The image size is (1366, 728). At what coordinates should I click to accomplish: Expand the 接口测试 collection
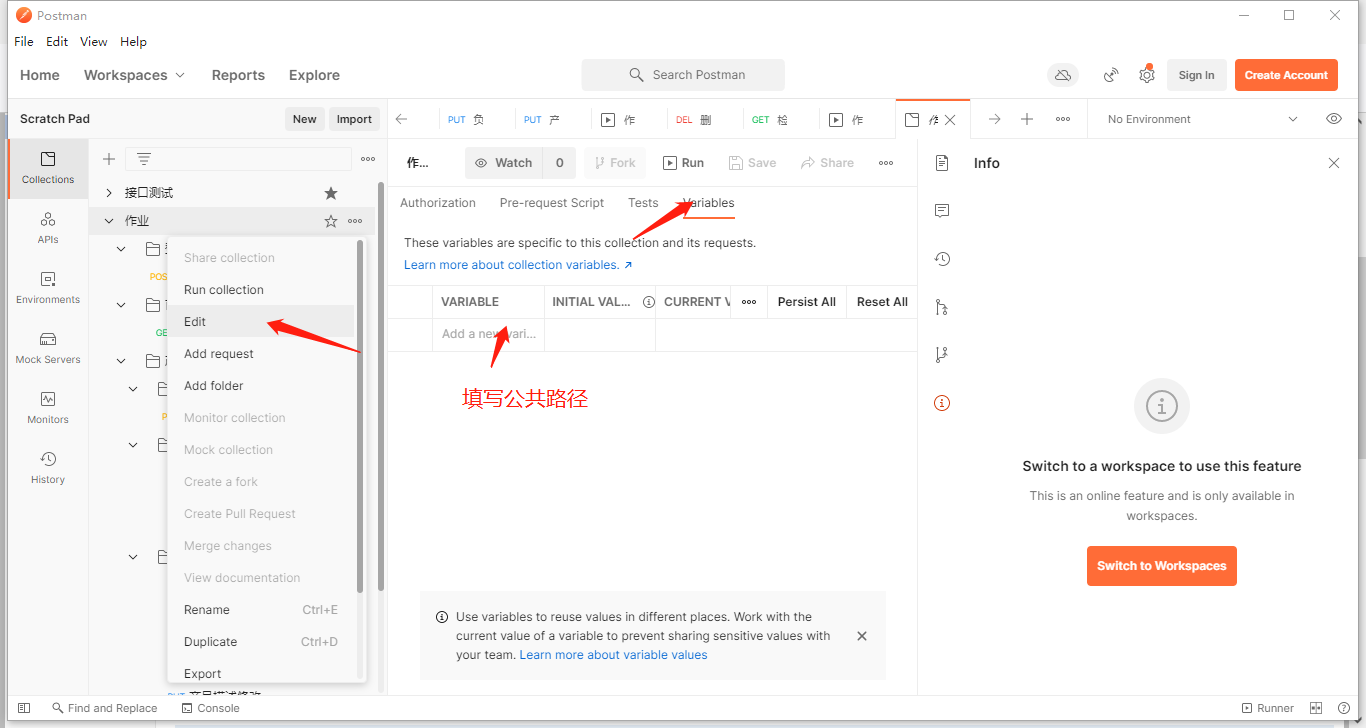[109, 193]
